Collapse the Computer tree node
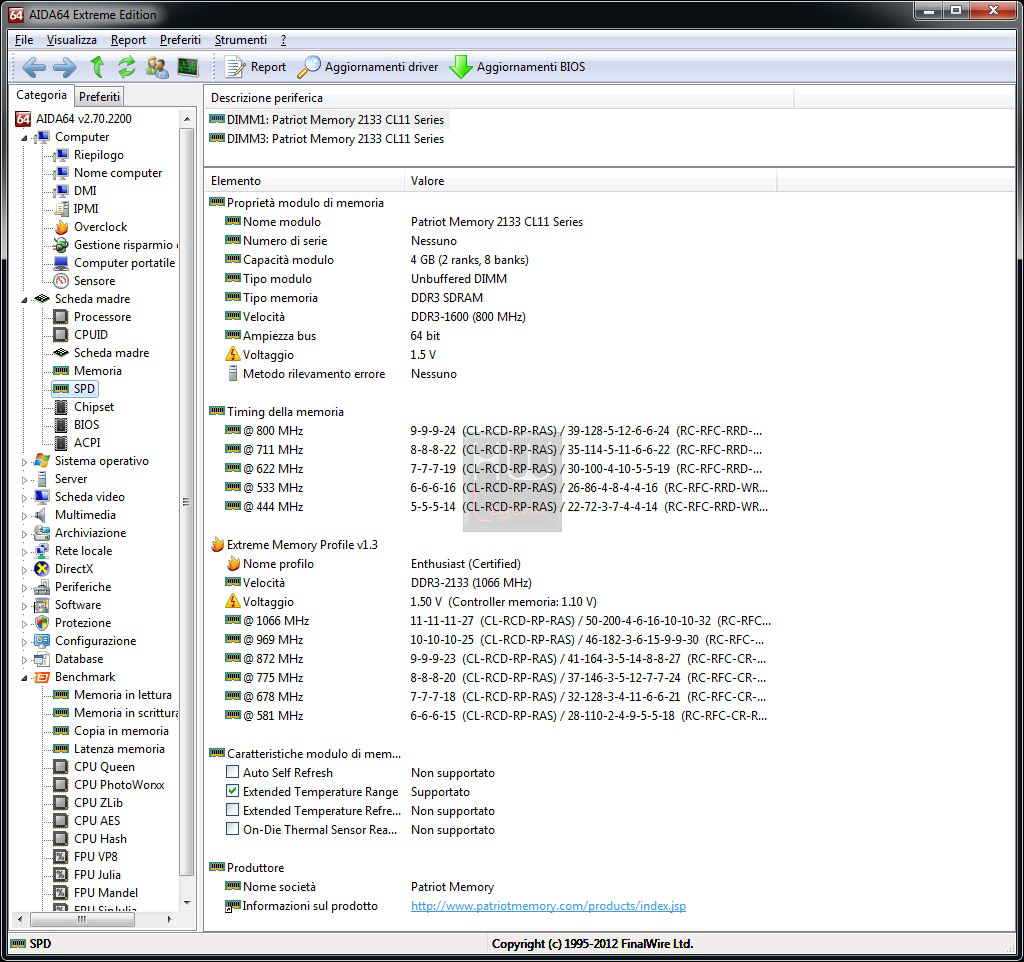The height and width of the screenshot is (962, 1024). point(24,138)
